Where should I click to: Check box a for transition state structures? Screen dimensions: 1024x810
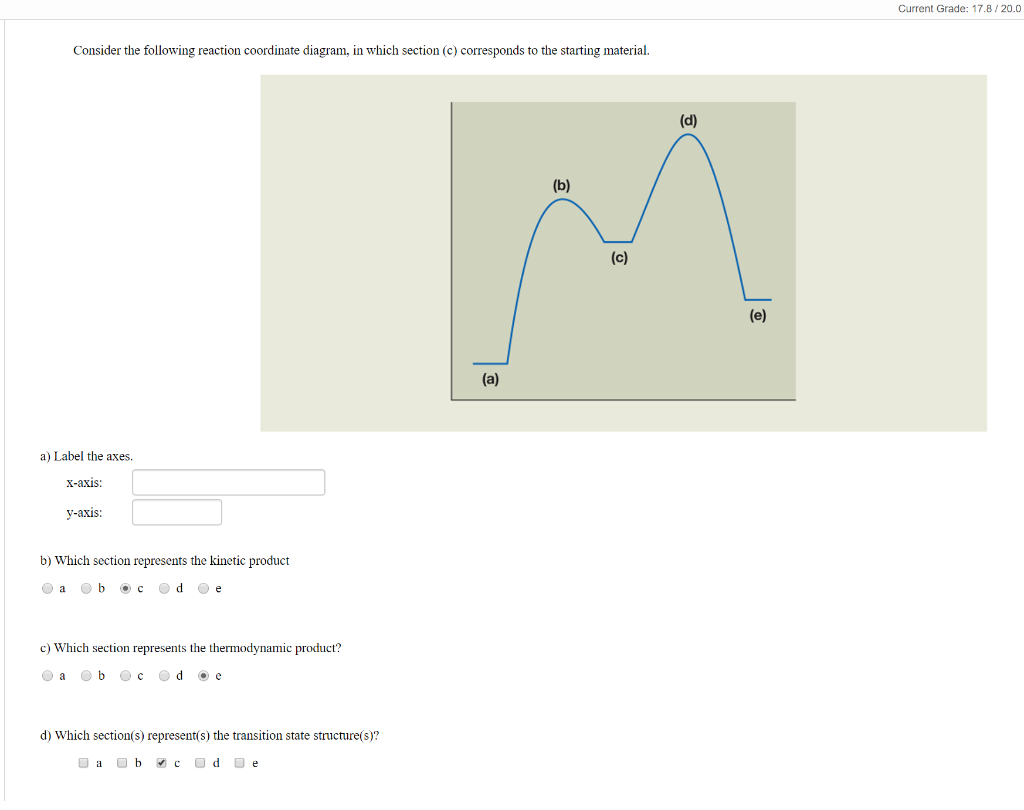click(83, 762)
